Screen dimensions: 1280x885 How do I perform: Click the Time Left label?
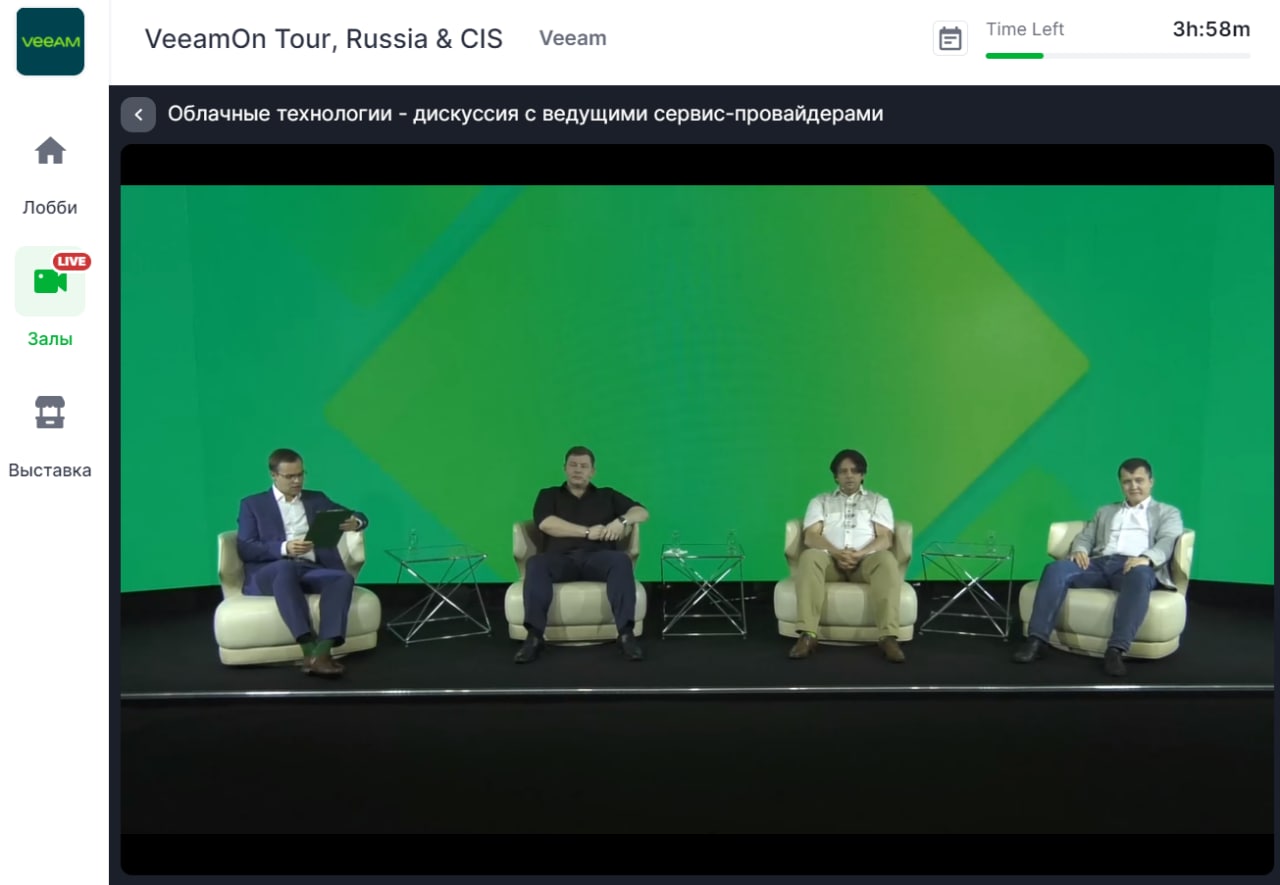click(x=1025, y=29)
